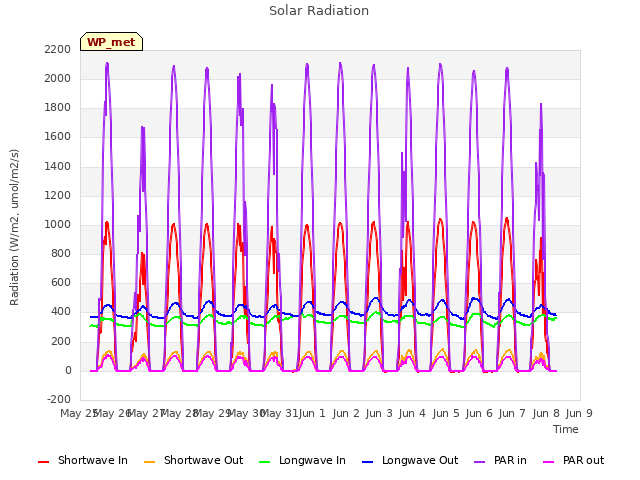Screen dimensions: 640x480
Task: Click the -200 y-axis tick label
Action: click(59, 399)
